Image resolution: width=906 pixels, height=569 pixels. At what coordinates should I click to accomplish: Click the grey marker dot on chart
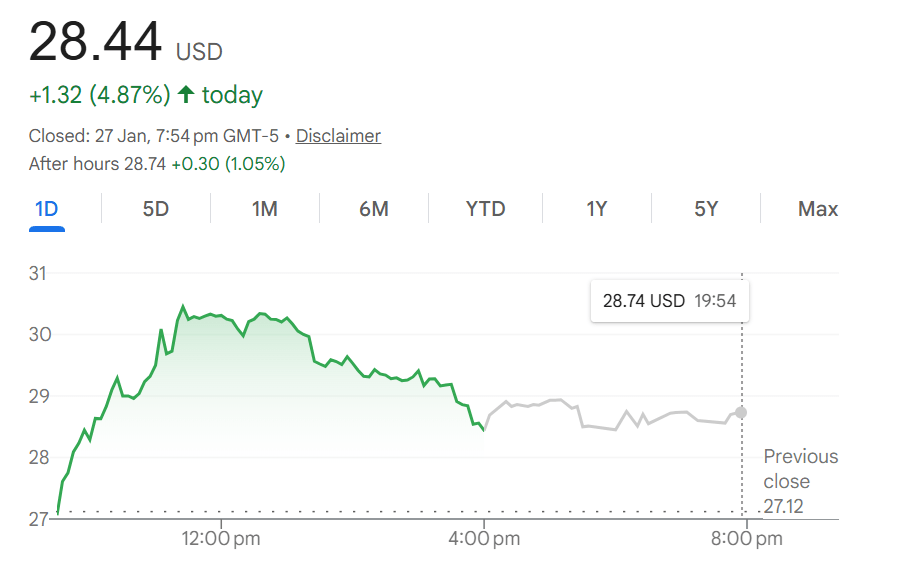pyautogui.click(x=741, y=412)
